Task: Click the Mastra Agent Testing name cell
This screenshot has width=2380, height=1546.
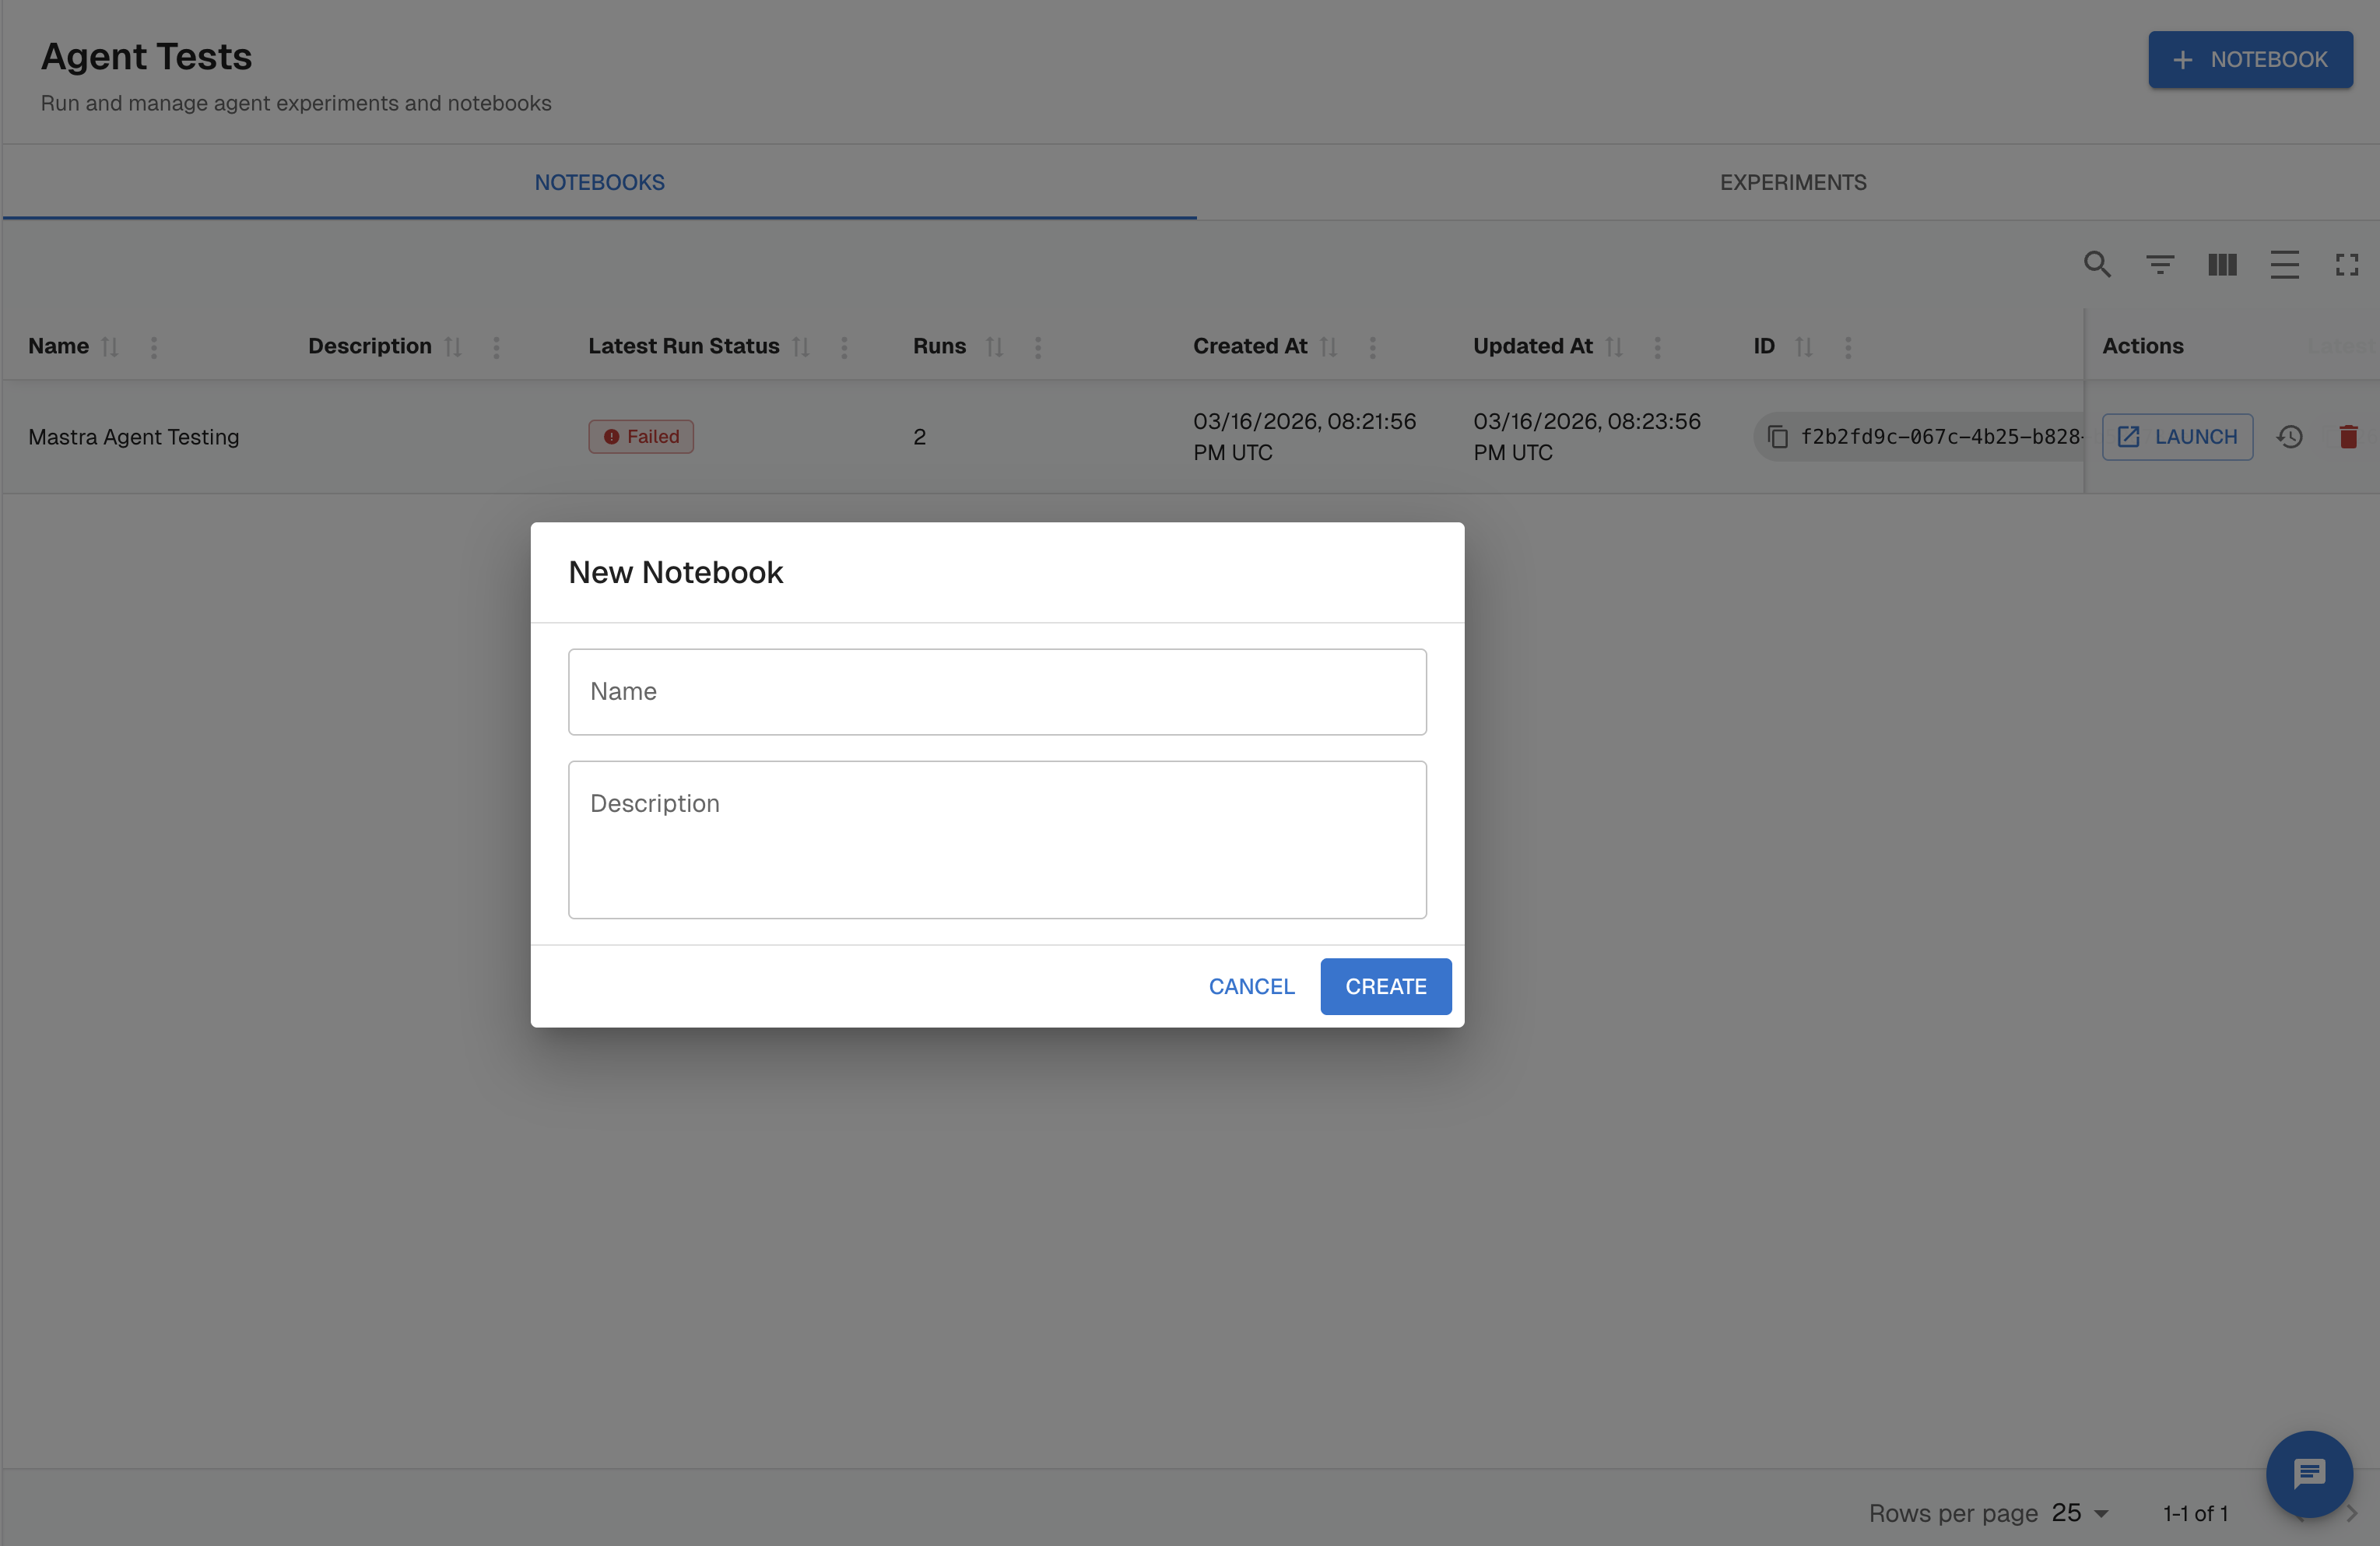Action: 134,437
